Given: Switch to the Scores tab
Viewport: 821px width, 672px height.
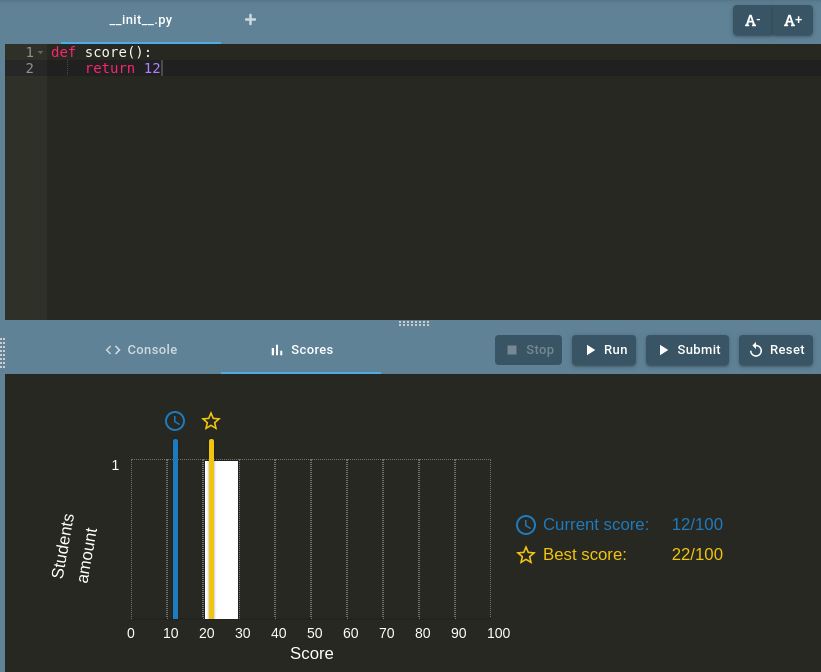Looking at the screenshot, I should click(301, 350).
